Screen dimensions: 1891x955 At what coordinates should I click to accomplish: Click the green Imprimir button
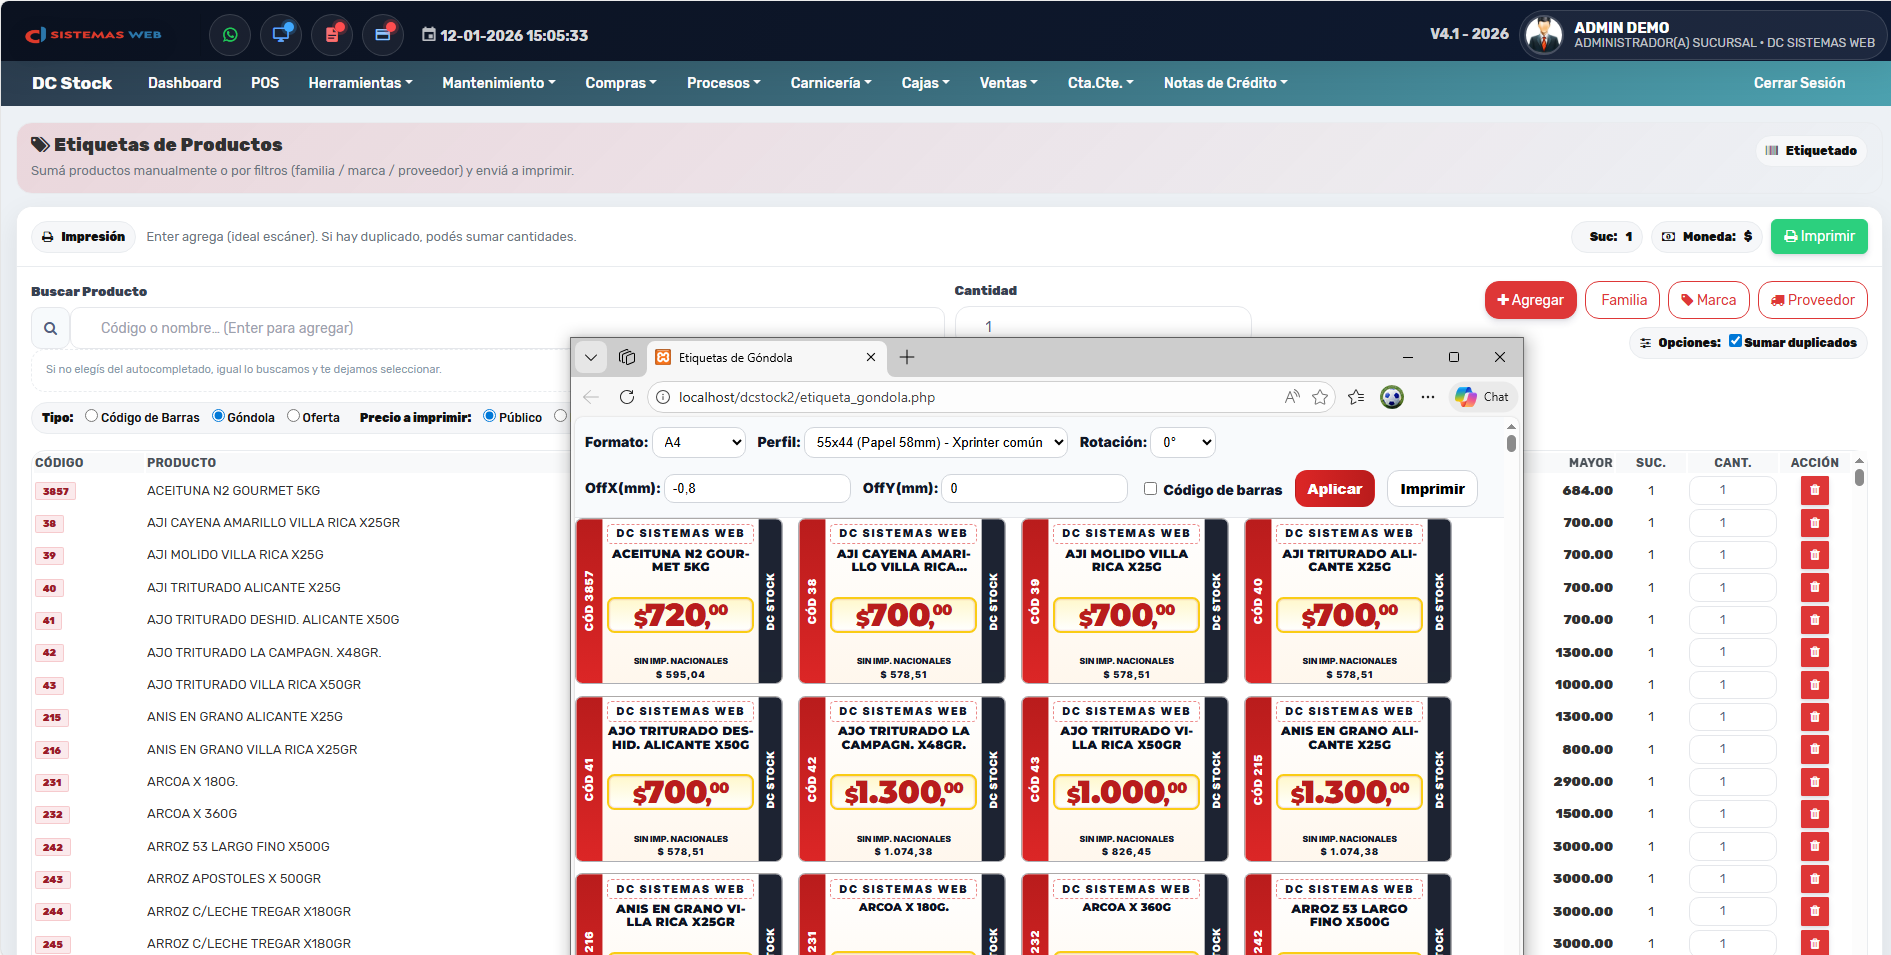point(1818,236)
